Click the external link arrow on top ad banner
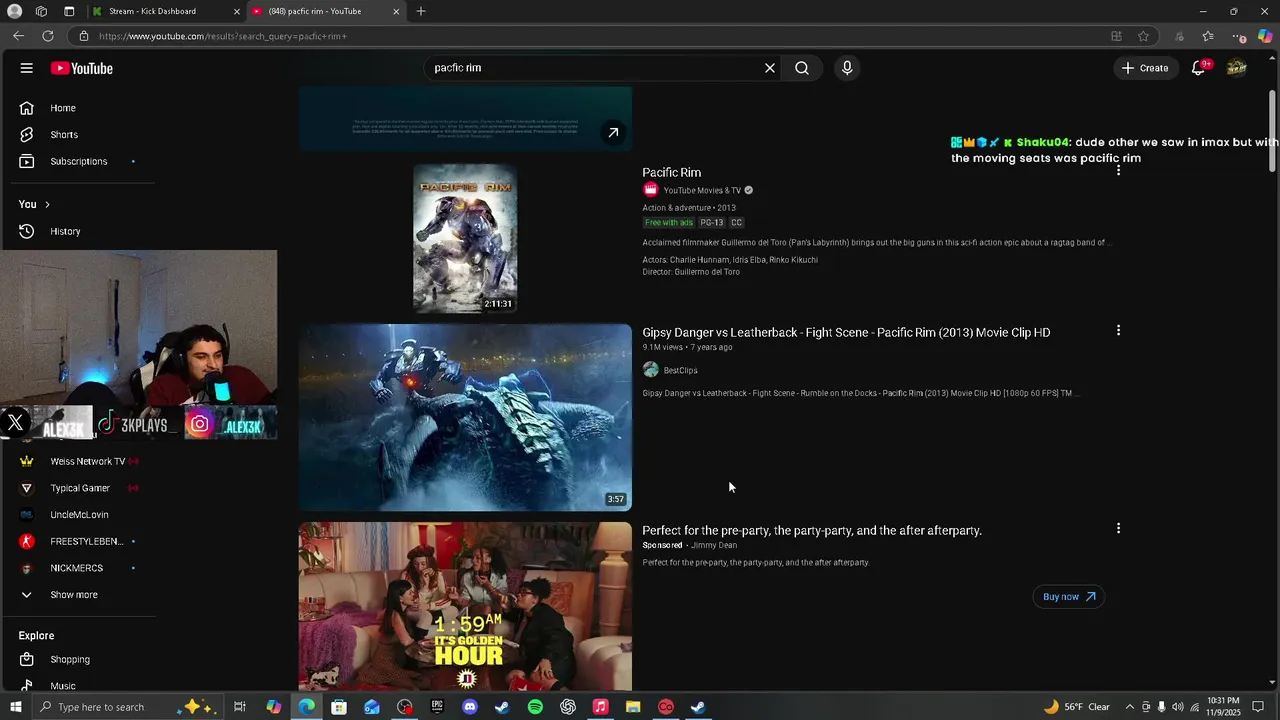Screen dimensions: 1280x720 click(613, 133)
